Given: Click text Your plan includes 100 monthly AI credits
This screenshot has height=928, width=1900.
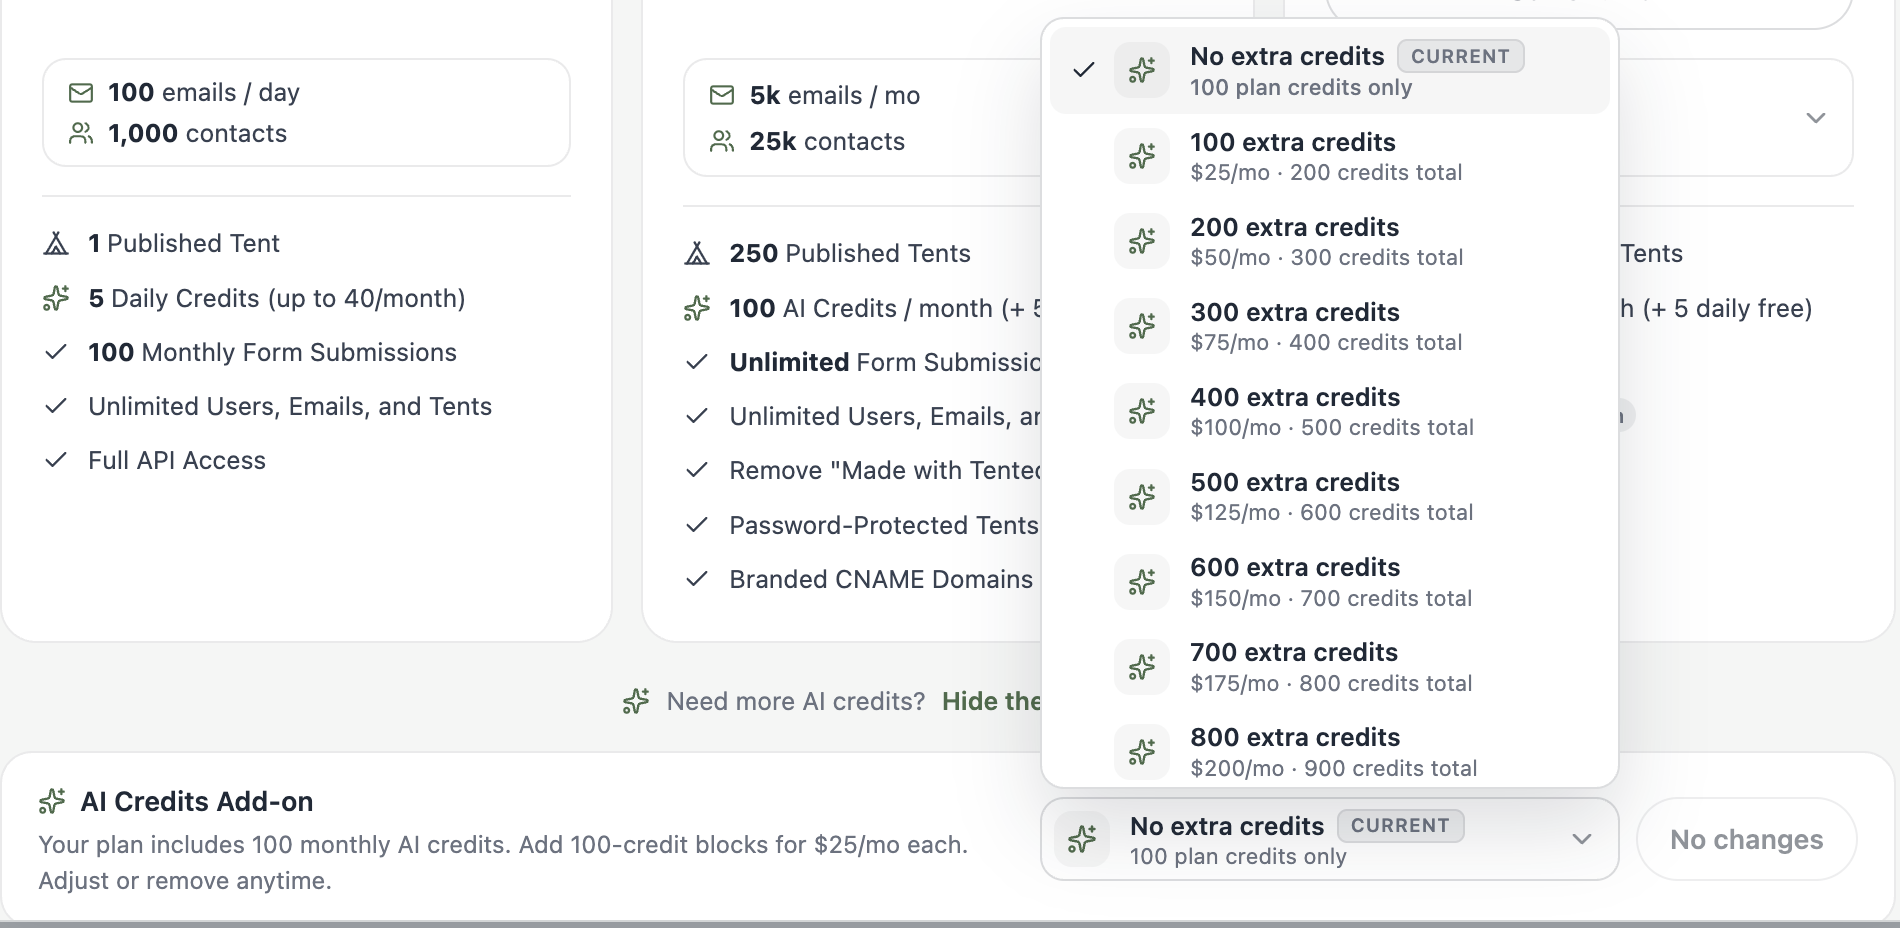Looking at the screenshot, I should (274, 845).
